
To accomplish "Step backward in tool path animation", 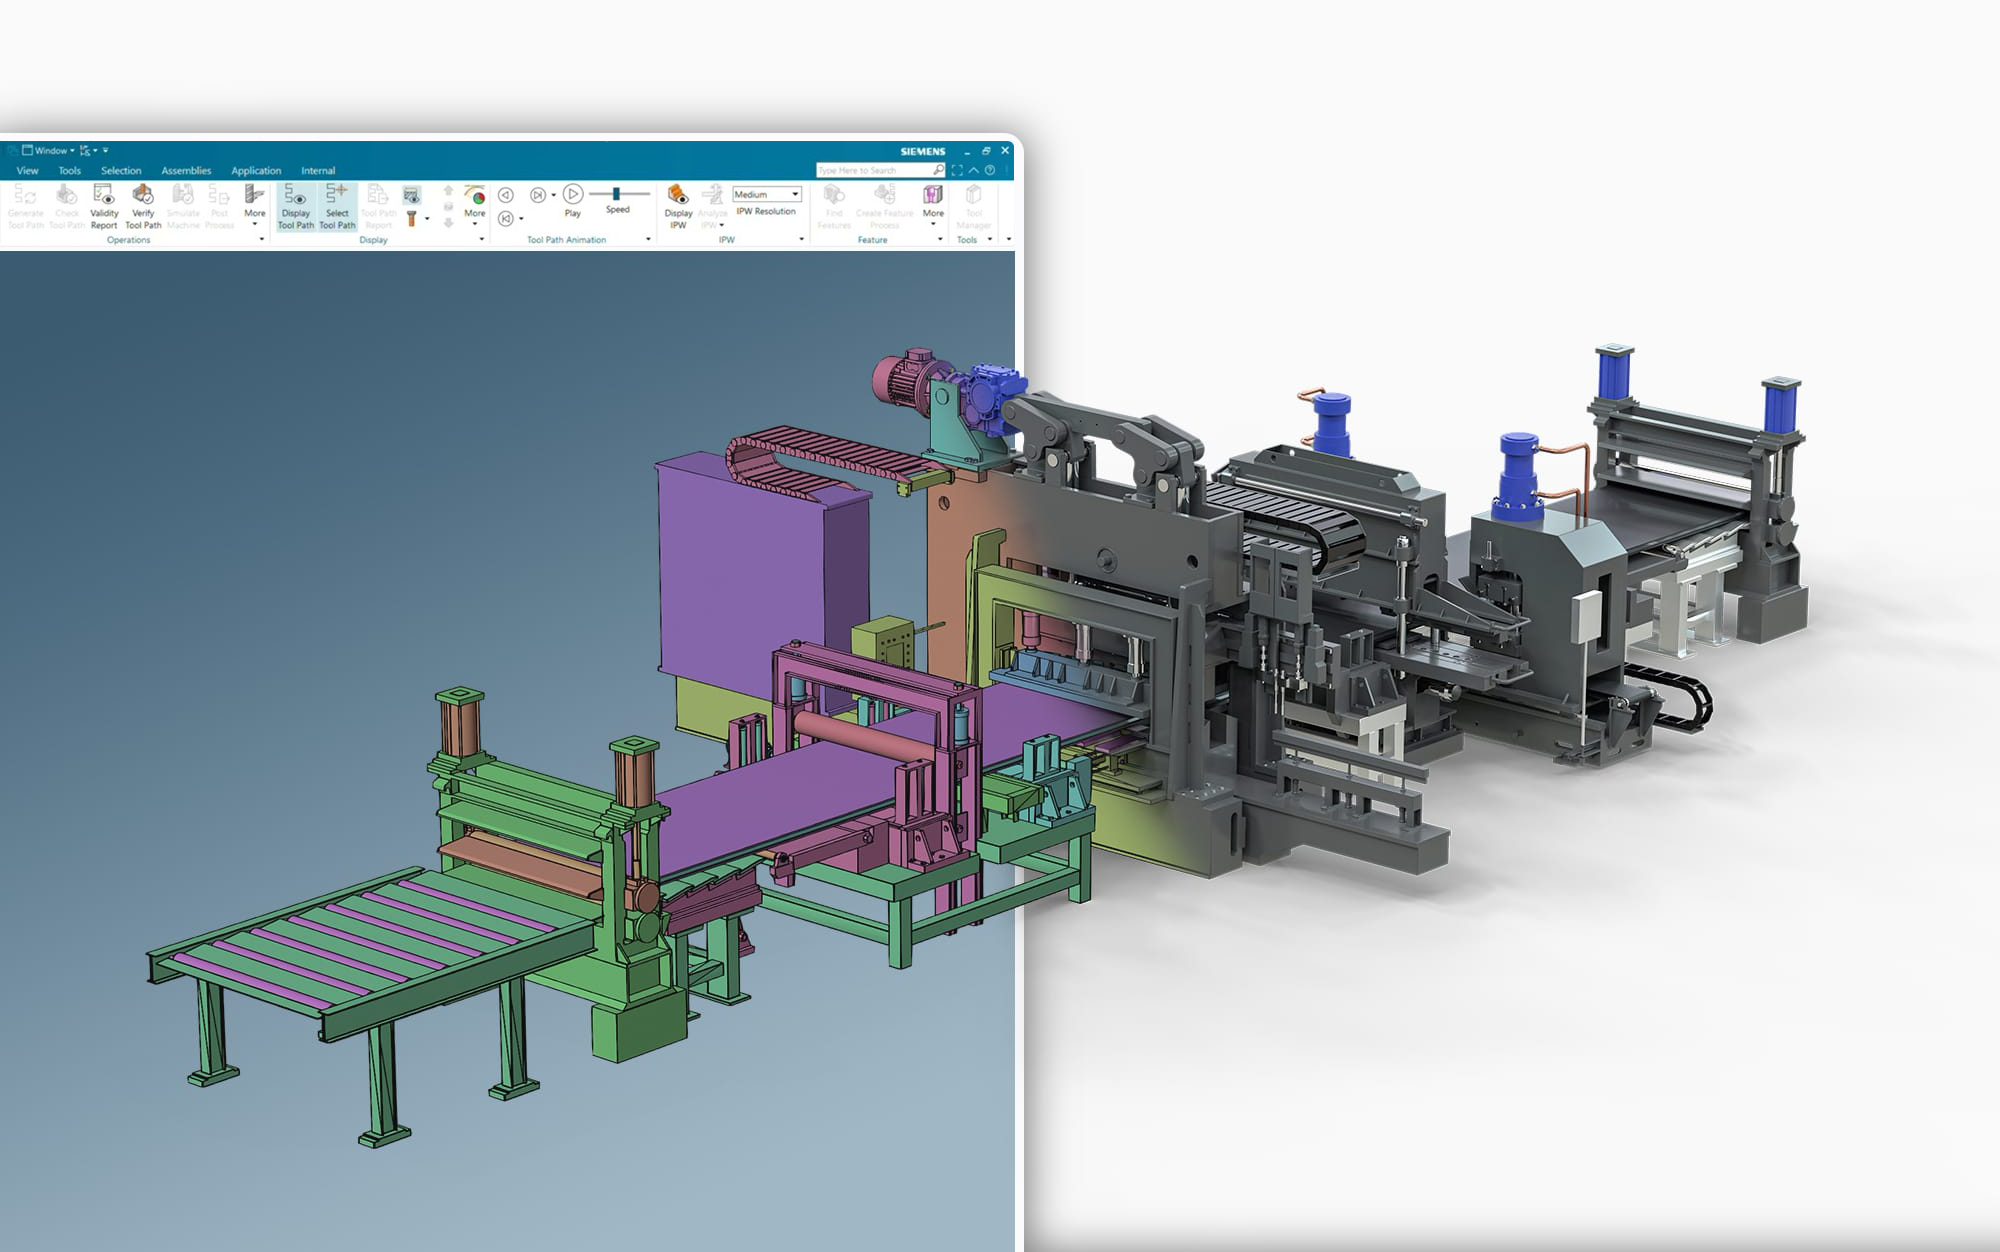I will 506,195.
